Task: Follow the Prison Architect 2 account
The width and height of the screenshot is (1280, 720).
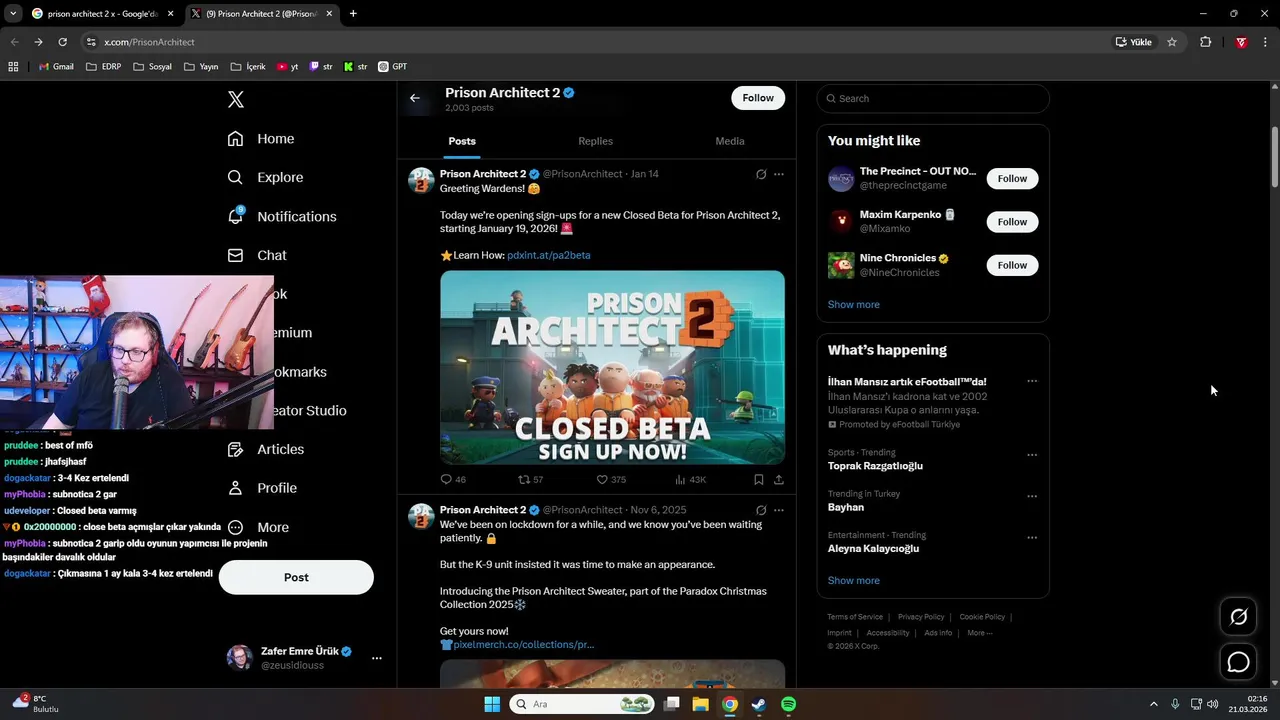Action: pyautogui.click(x=758, y=98)
